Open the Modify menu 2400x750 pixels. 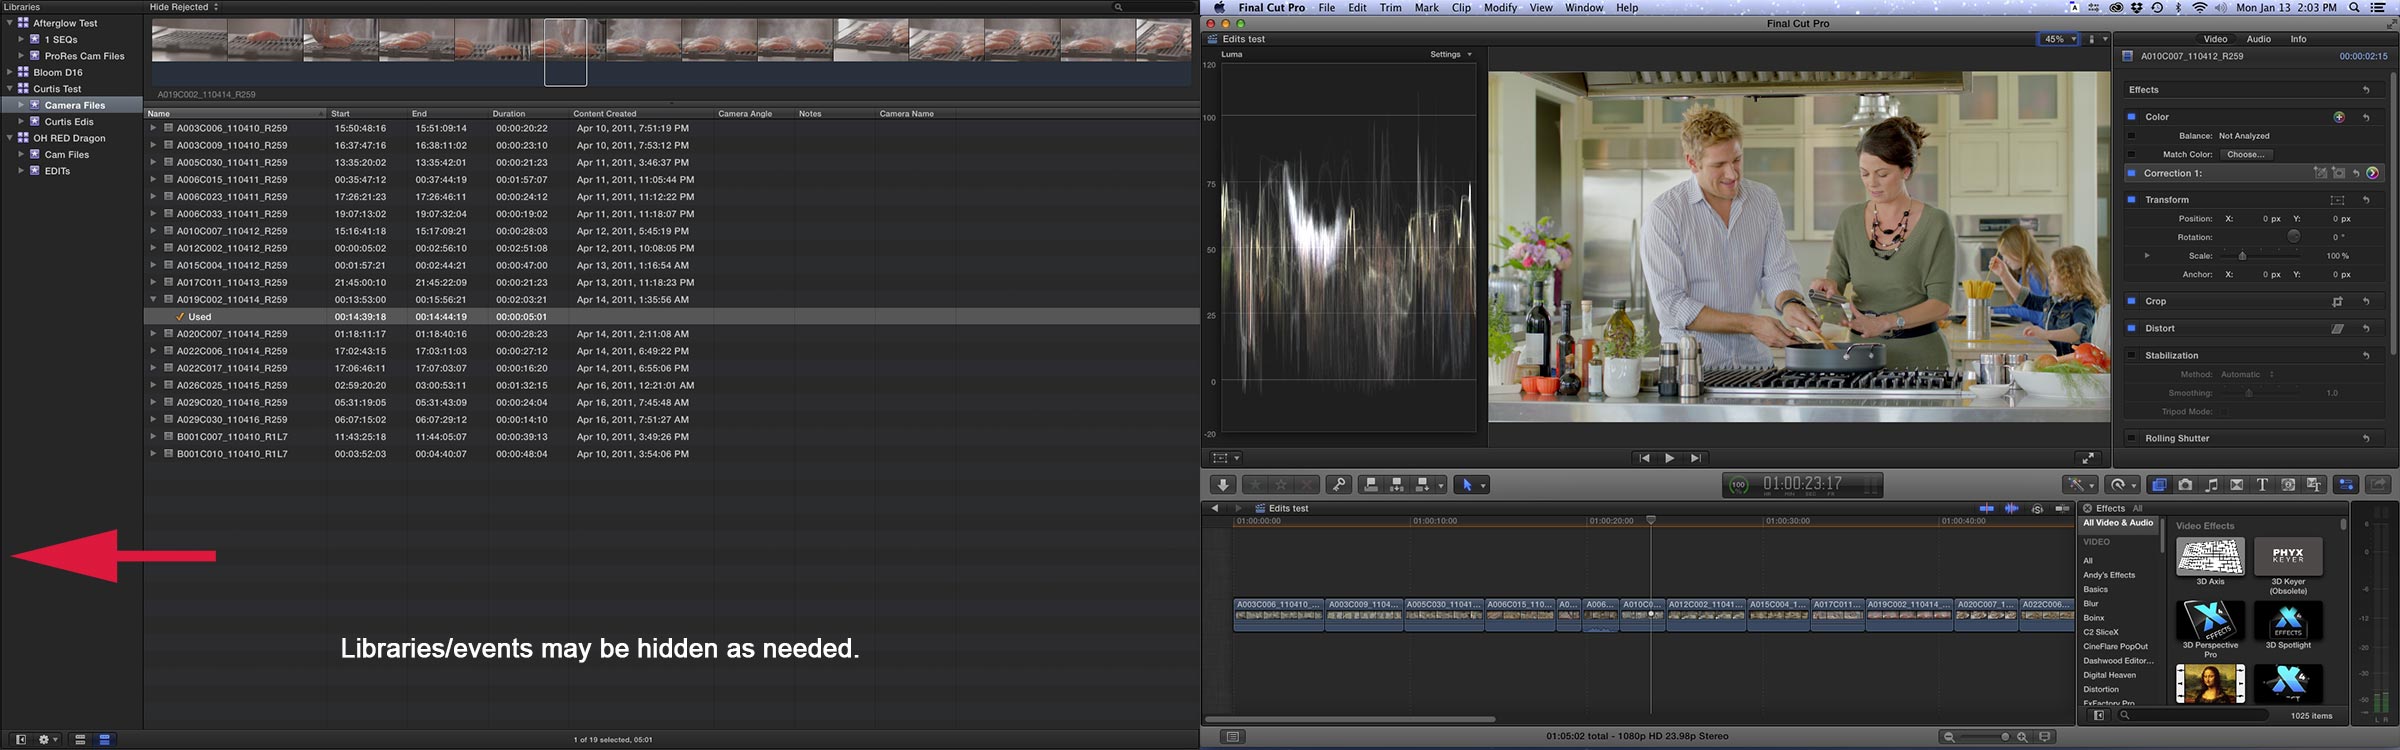pyautogui.click(x=1500, y=7)
